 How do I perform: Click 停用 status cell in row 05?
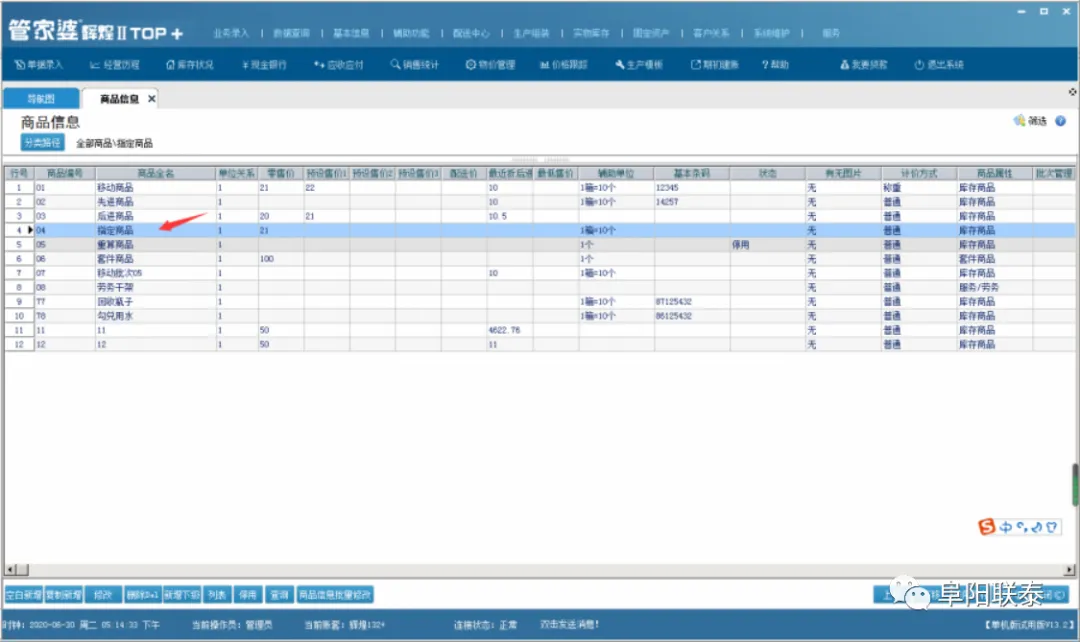pyautogui.click(x=767, y=245)
